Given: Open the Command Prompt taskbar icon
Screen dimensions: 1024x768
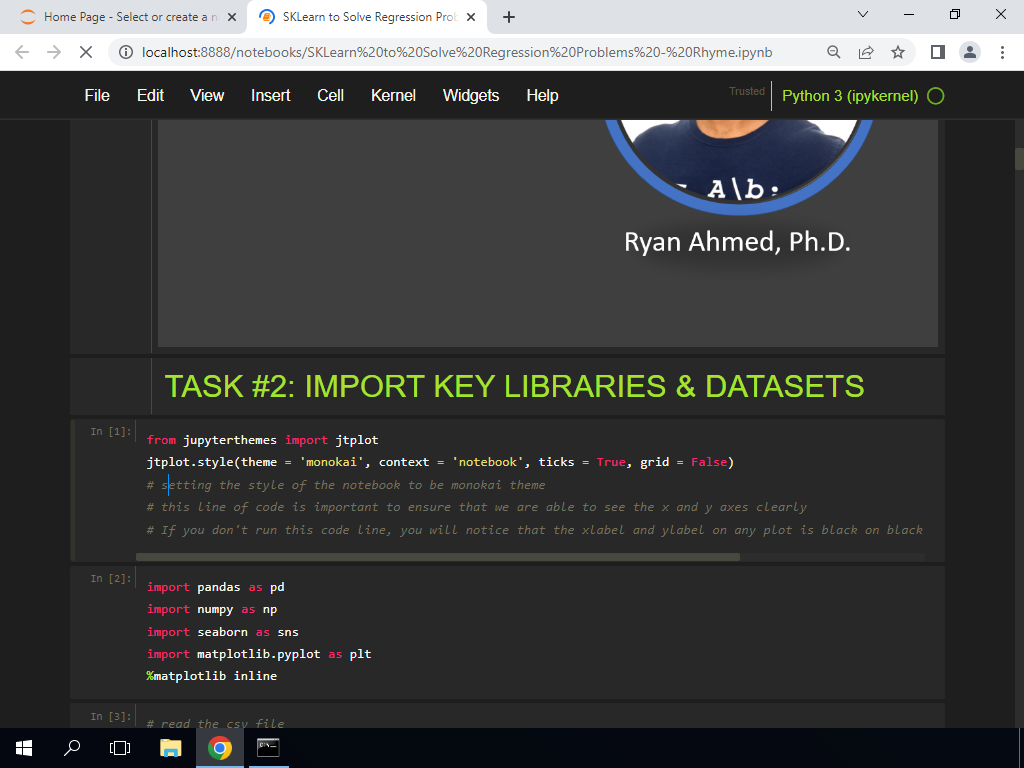Looking at the screenshot, I should [268, 748].
